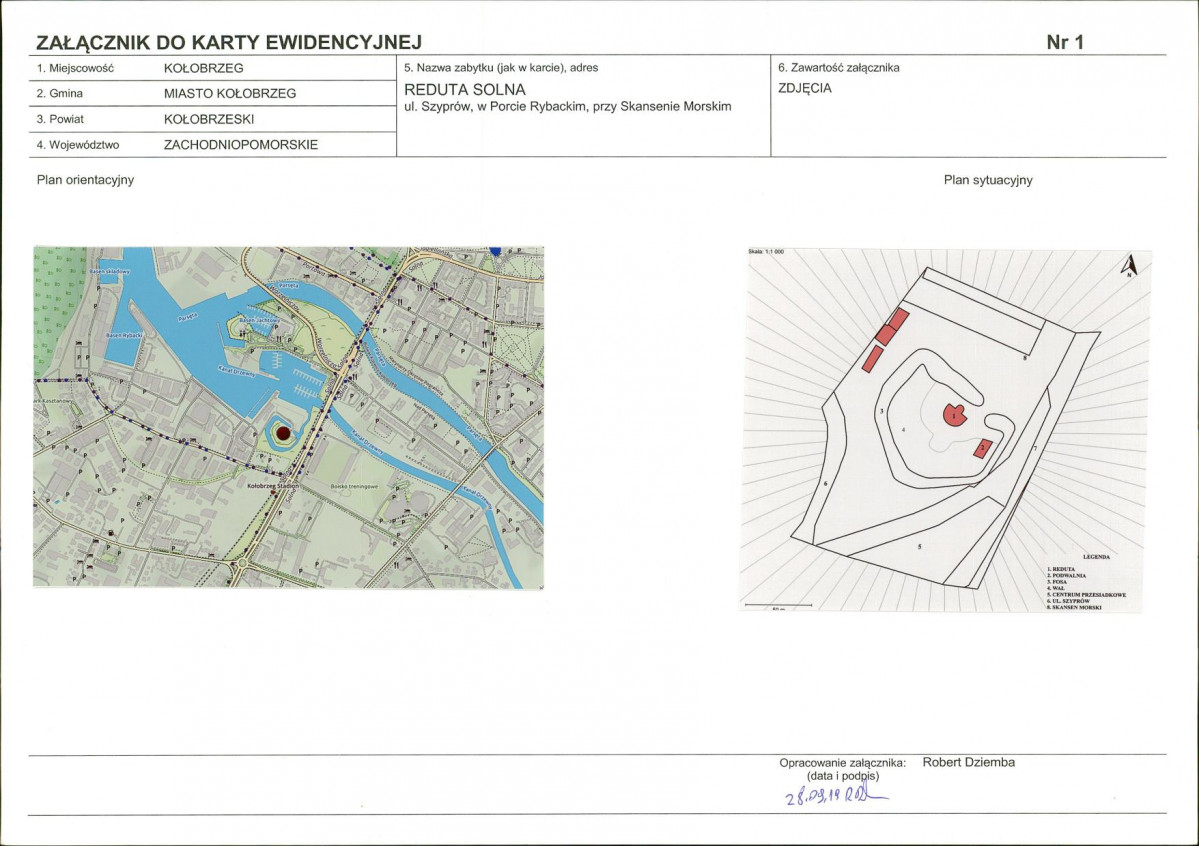
Task: Click the 'ZDJĘCIA' value
Action: 804,88
